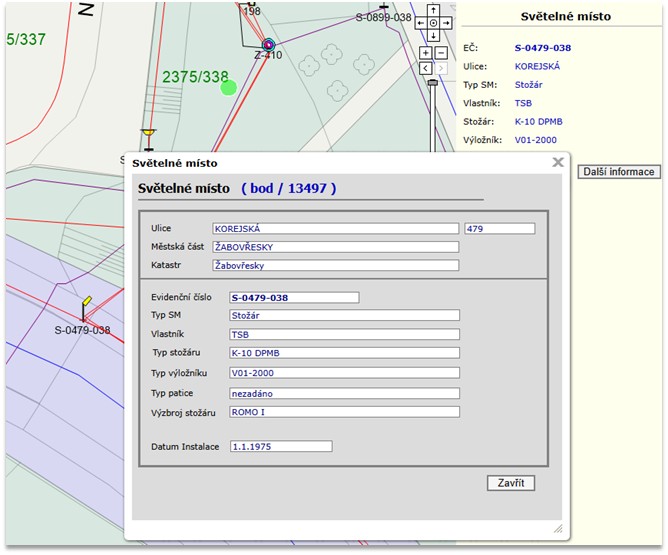Reset map view with center target button
This screenshot has width=668, height=555.
tap(433, 23)
